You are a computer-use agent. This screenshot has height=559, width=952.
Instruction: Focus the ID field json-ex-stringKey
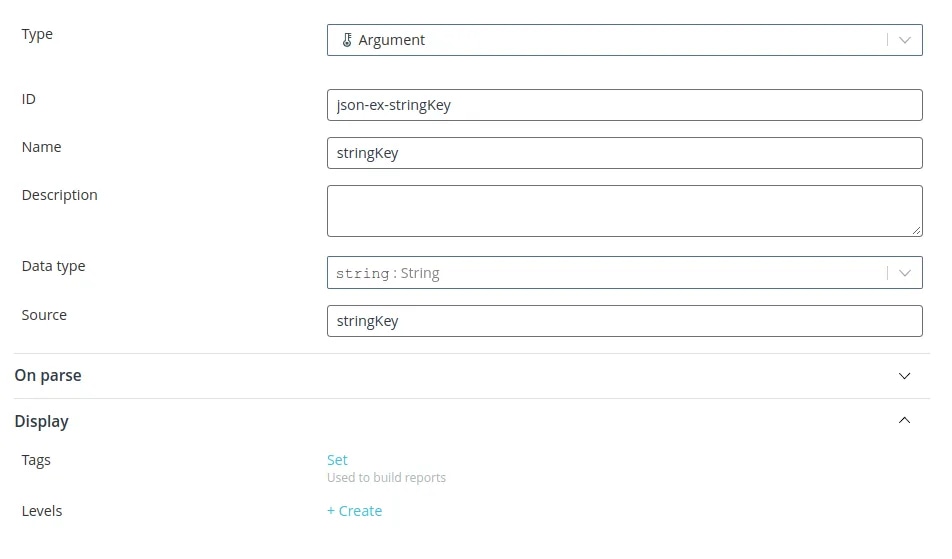click(625, 105)
